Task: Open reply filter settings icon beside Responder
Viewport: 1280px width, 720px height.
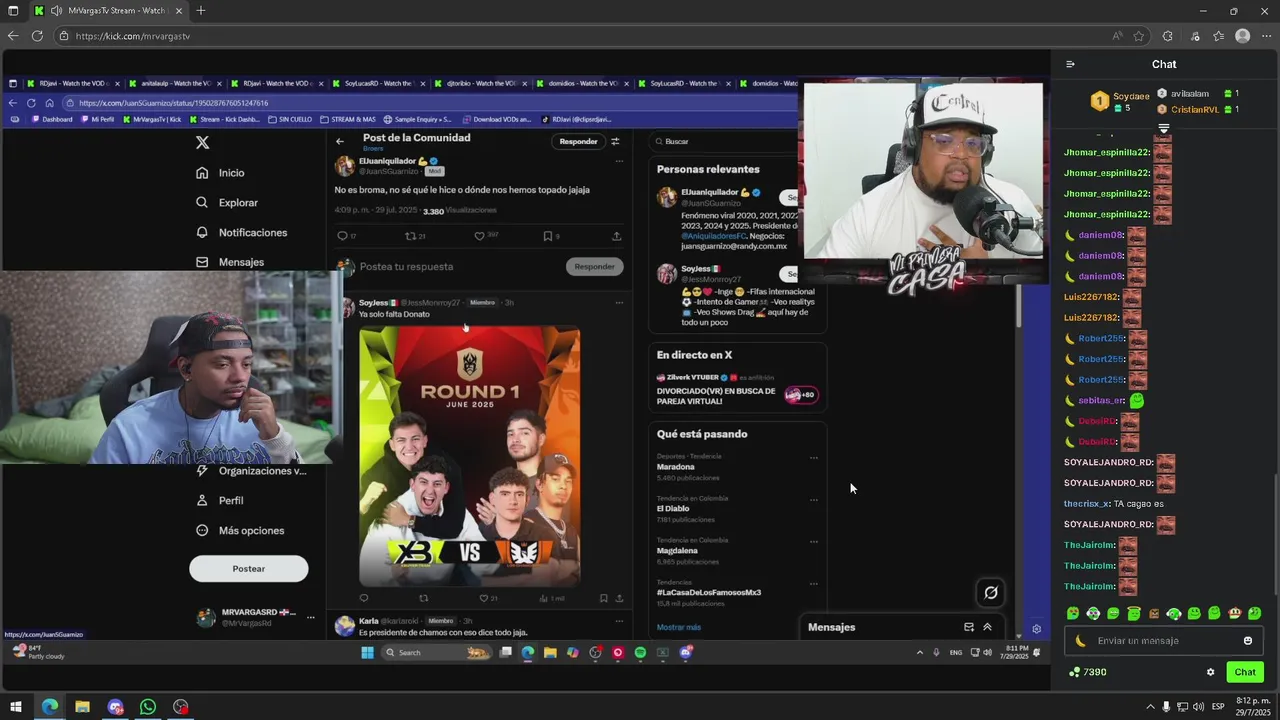Action: coord(615,142)
